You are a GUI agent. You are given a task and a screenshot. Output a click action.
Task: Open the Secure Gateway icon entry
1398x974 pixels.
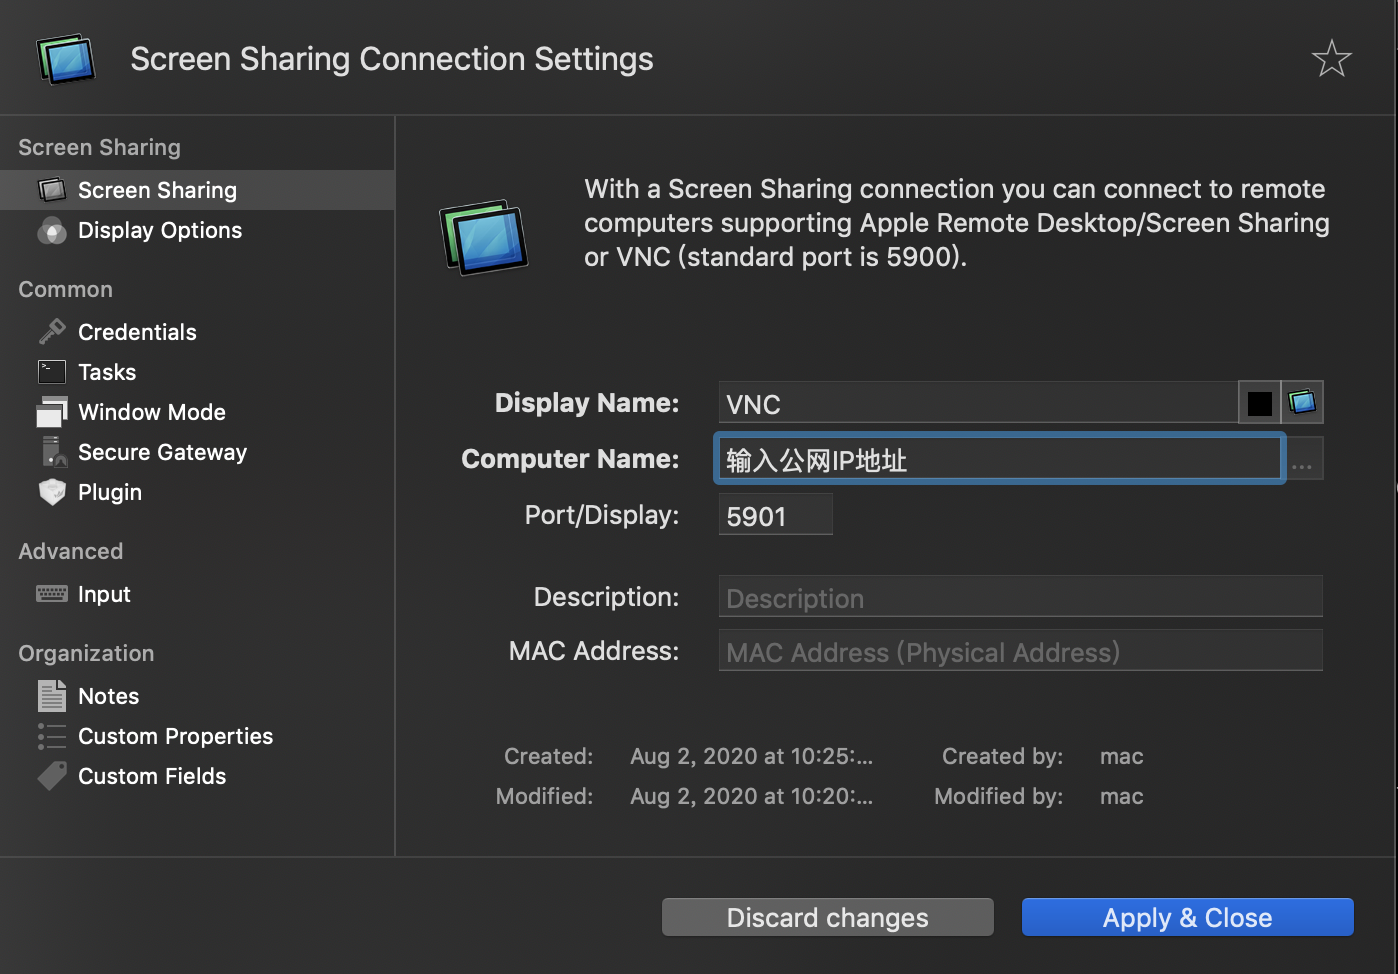(54, 452)
